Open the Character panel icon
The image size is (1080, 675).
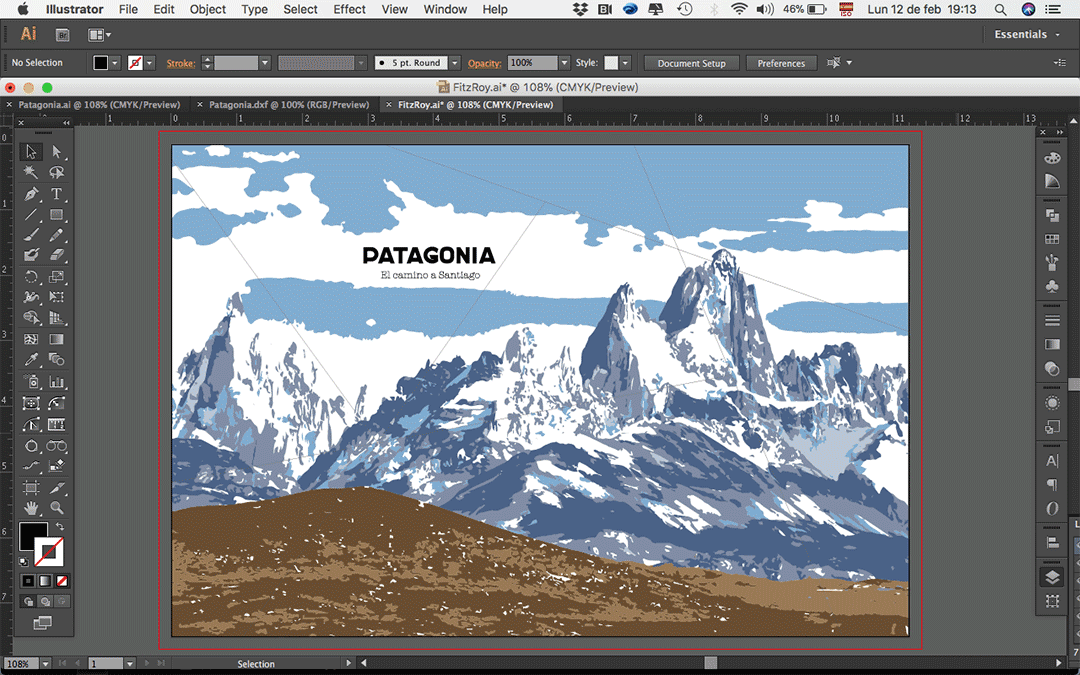(x=1052, y=461)
